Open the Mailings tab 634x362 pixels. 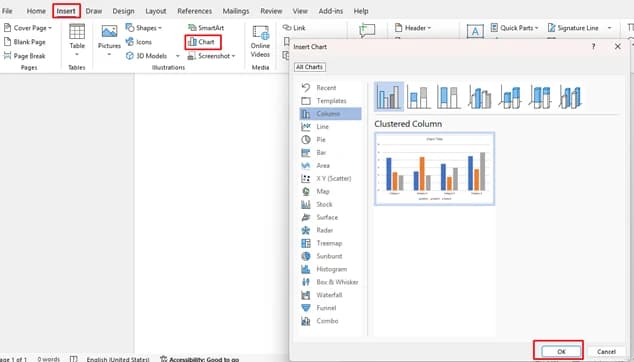[236, 11]
